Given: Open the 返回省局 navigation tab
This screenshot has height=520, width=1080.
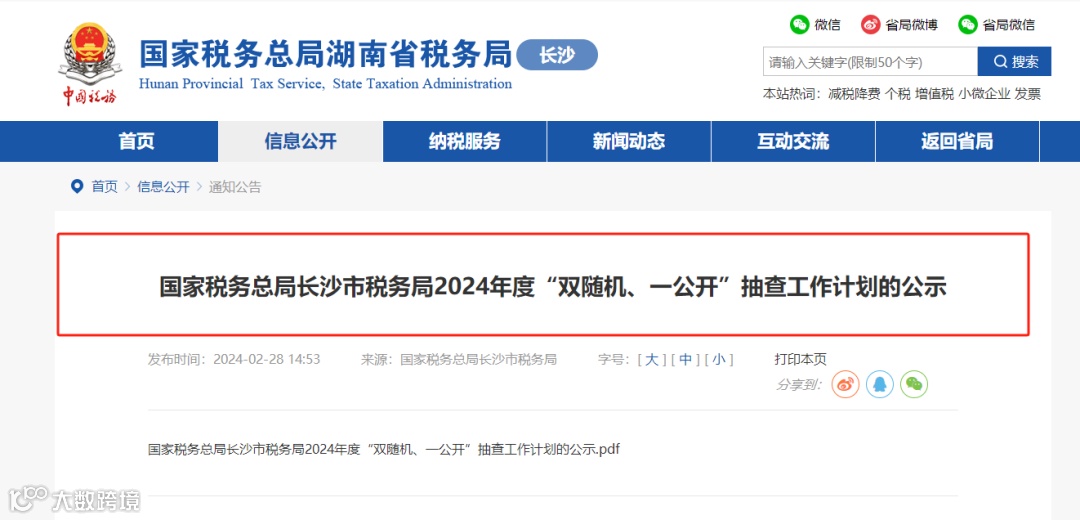Looking at the screenshot, I should 957,142.
